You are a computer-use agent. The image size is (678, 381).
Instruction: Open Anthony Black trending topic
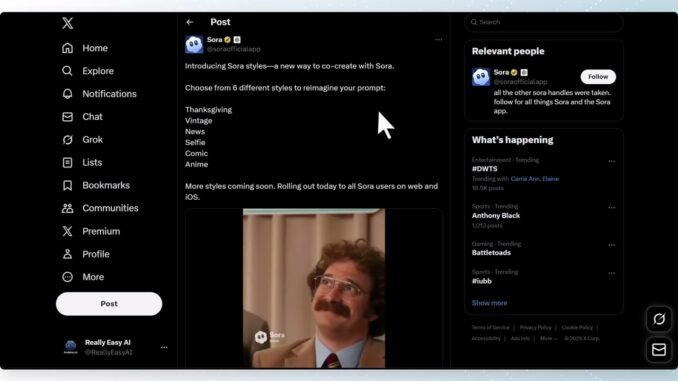click(x=496, y=215)
